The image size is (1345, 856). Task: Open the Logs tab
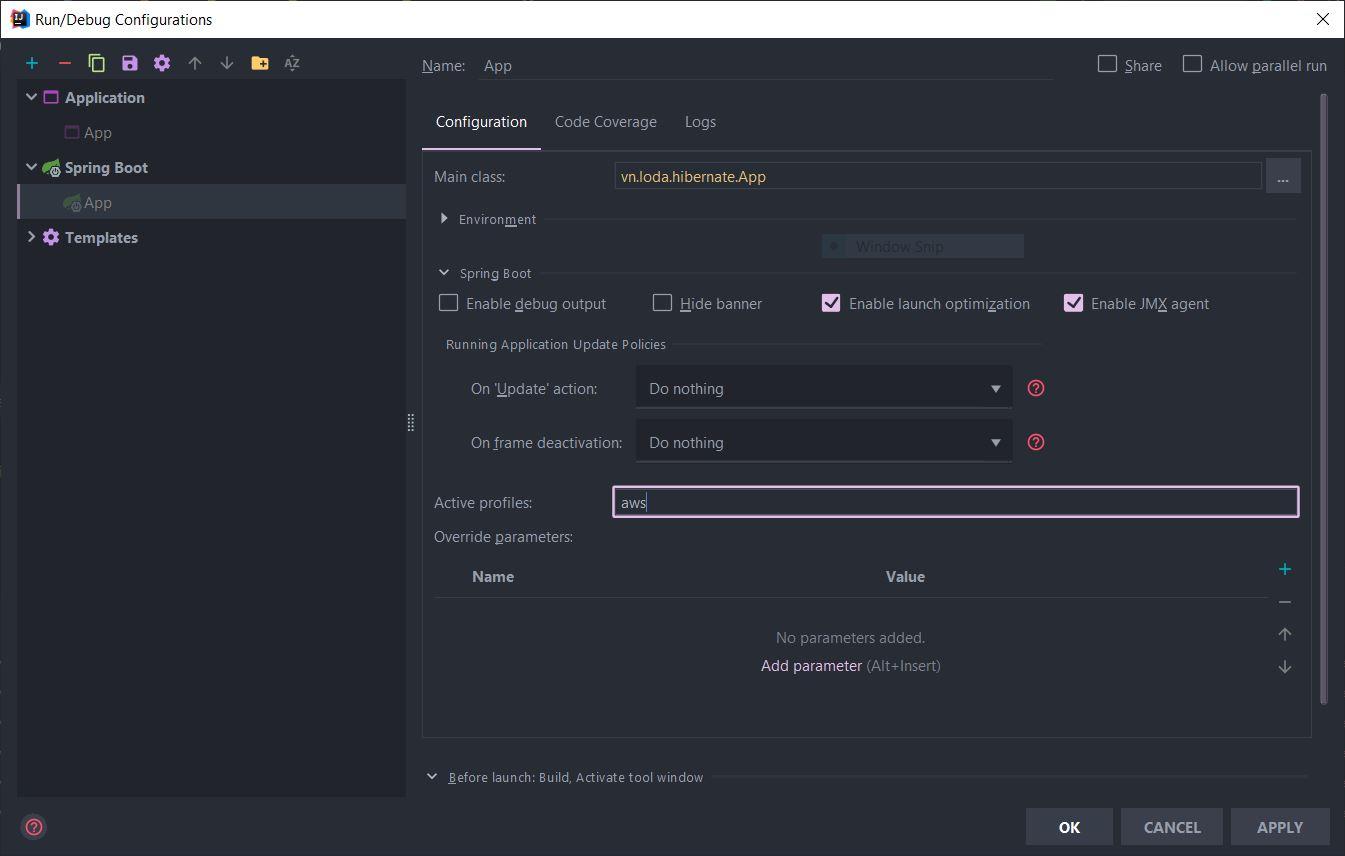pyautogui.click(x=700, y=122)
